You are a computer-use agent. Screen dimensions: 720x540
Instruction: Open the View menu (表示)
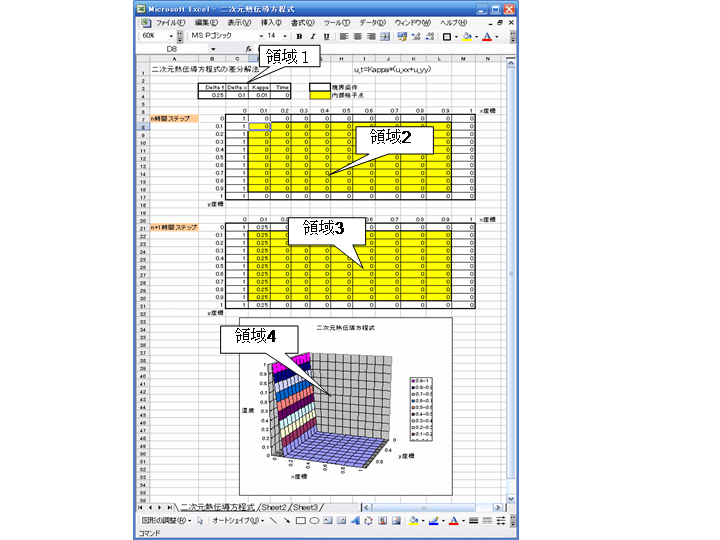pos(239,22)
